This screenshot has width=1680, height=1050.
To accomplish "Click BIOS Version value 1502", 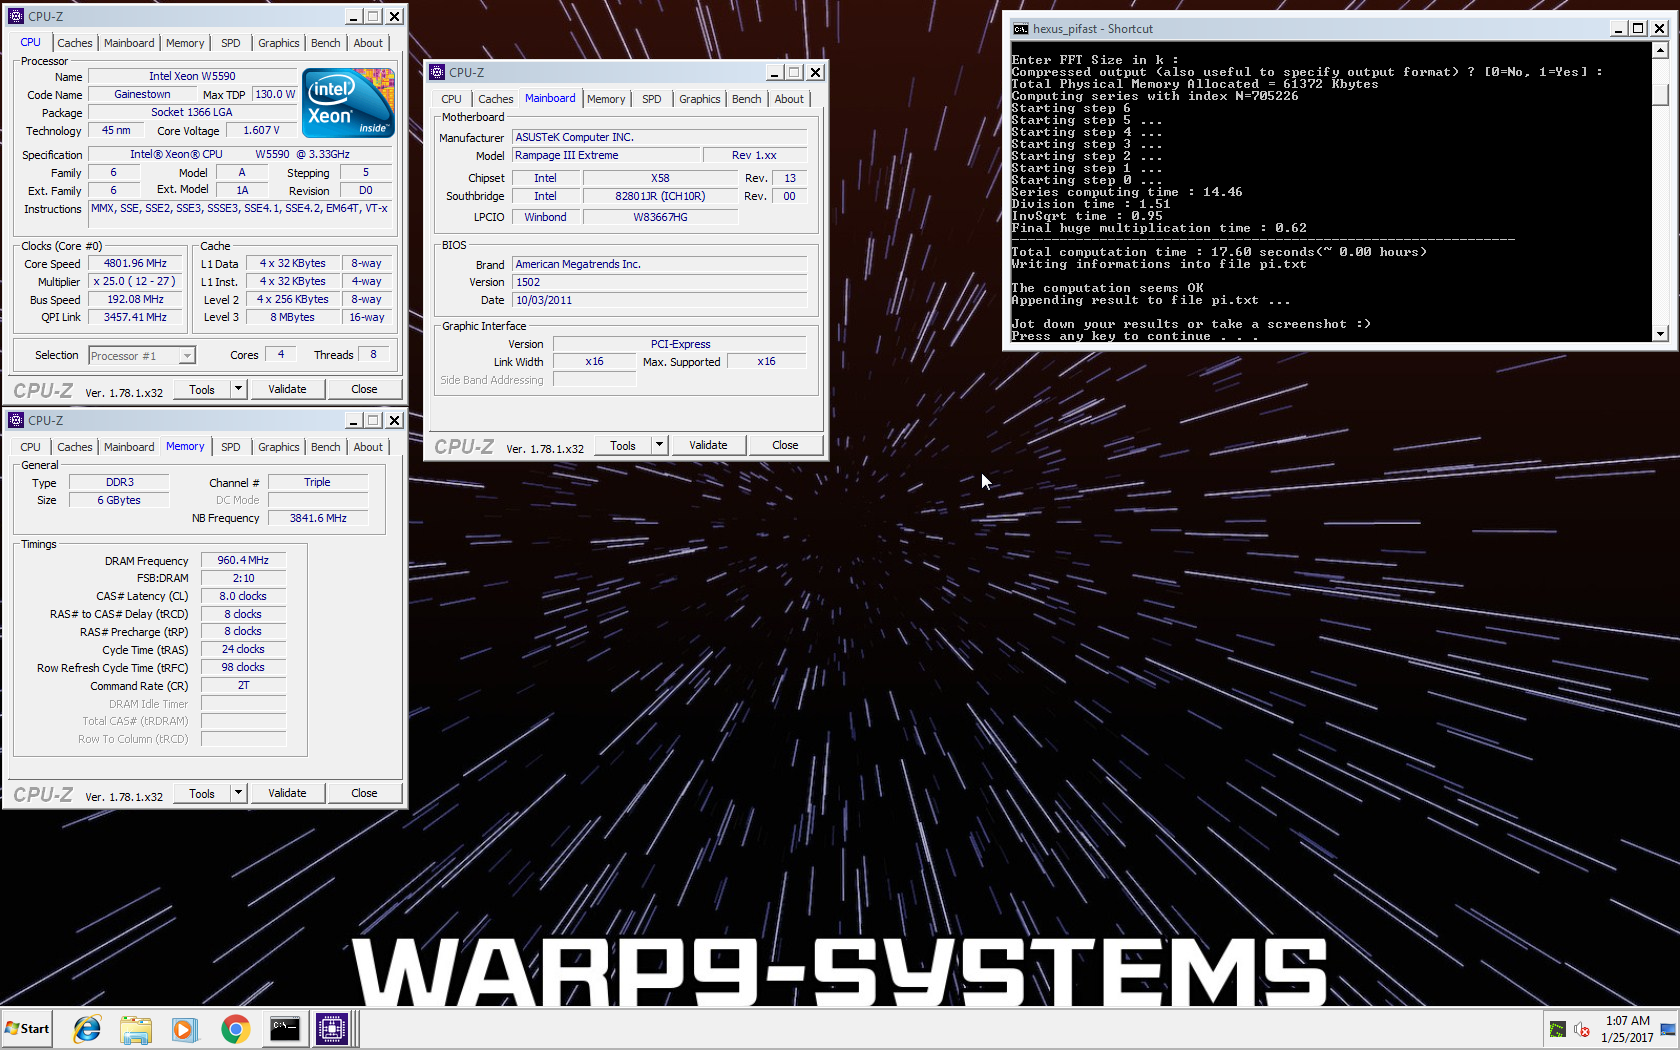I will pyautogui.click(x=659, y=282).
